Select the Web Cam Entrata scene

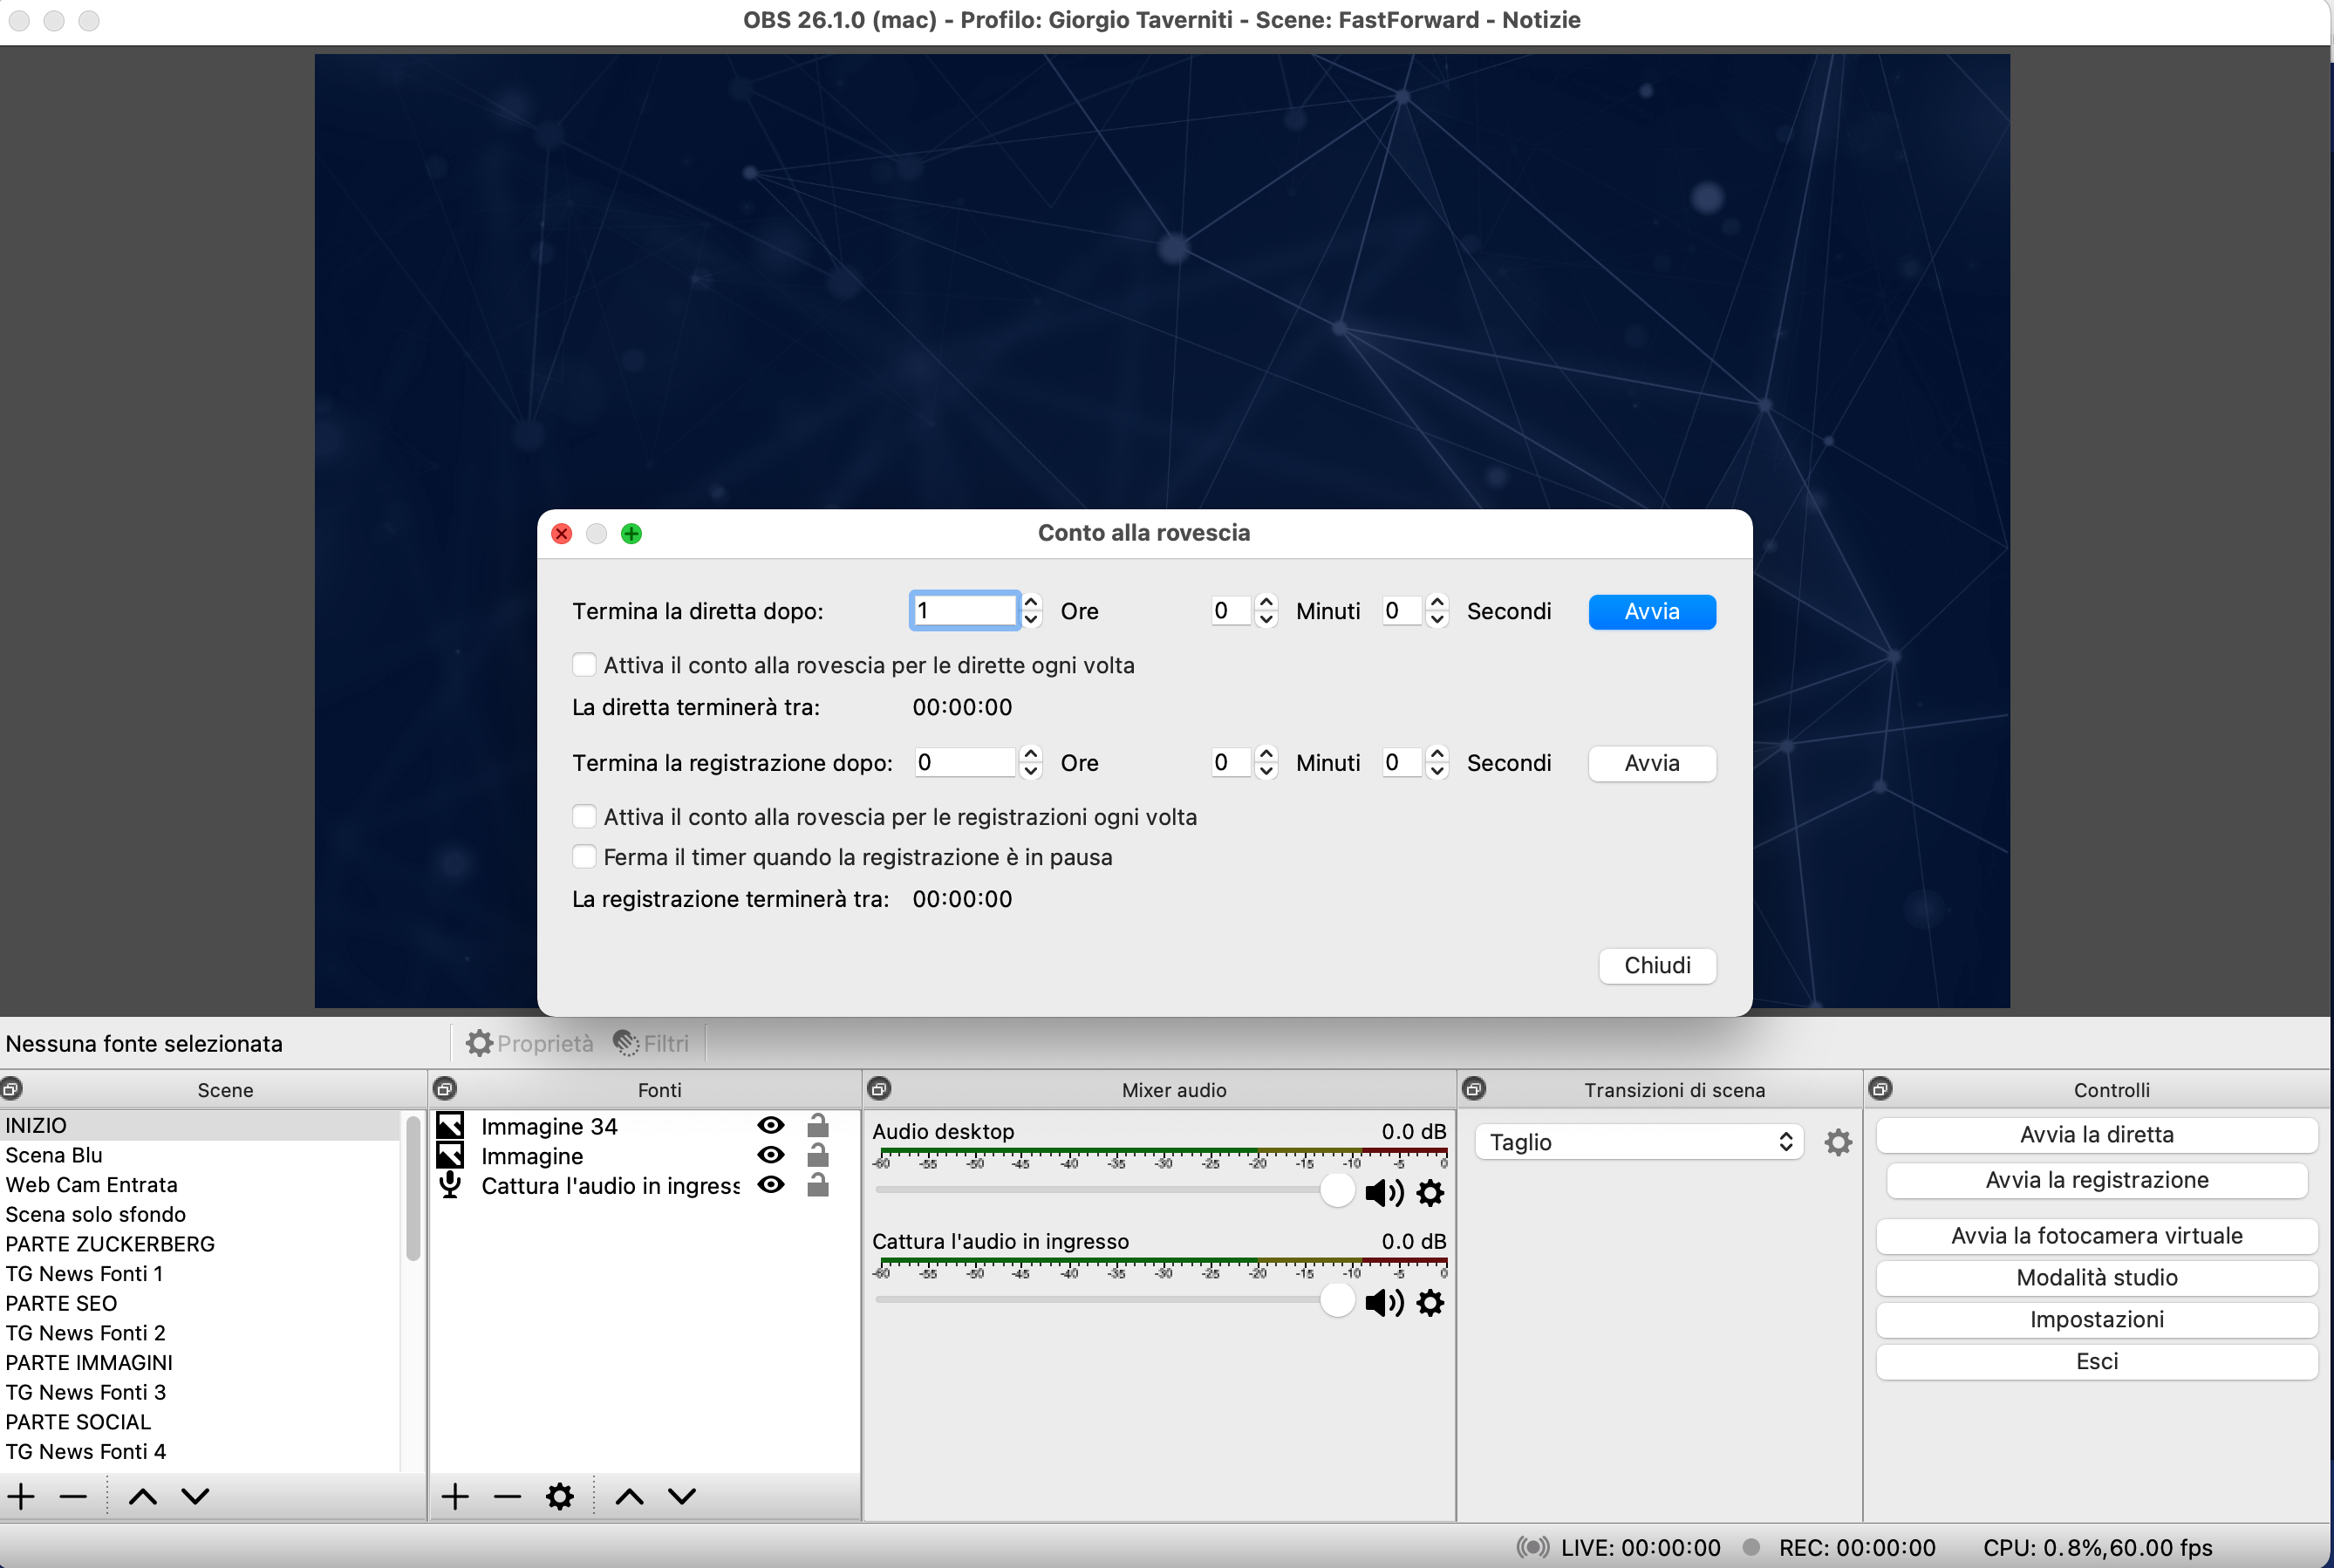[x=200, y=1185]
